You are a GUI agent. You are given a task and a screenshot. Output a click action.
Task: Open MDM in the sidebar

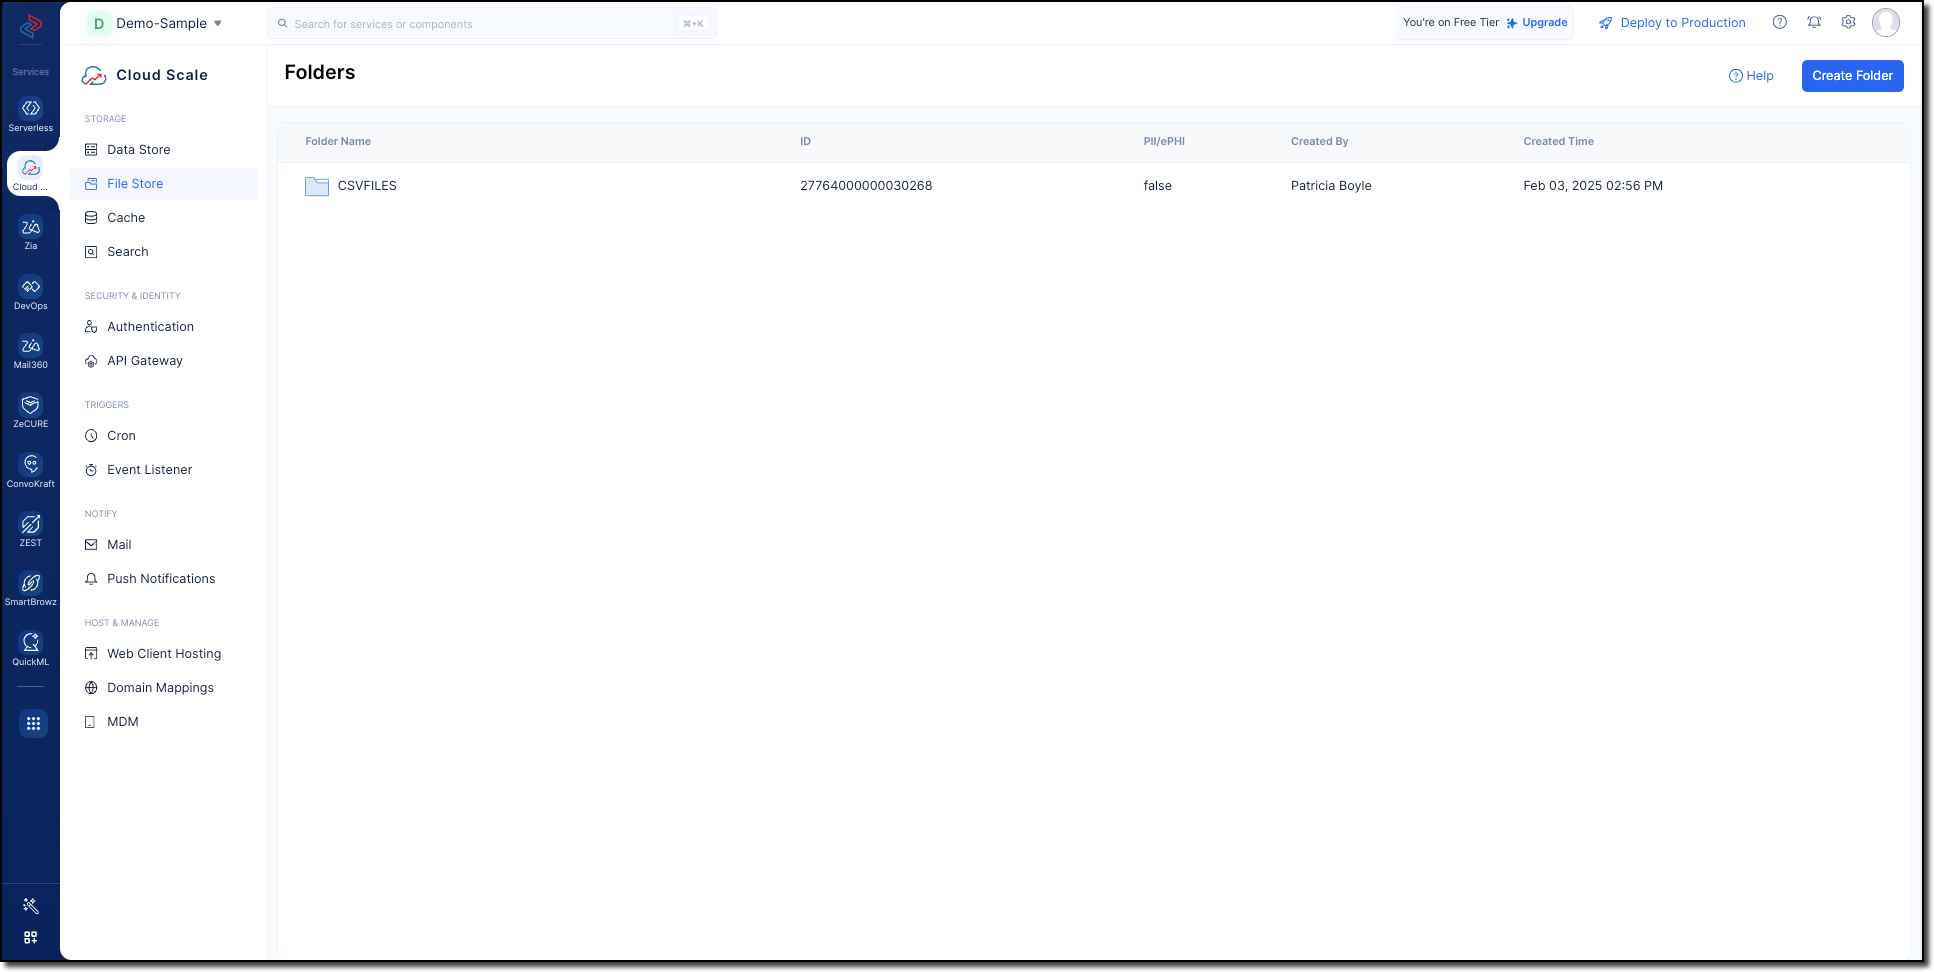(163, 722)
